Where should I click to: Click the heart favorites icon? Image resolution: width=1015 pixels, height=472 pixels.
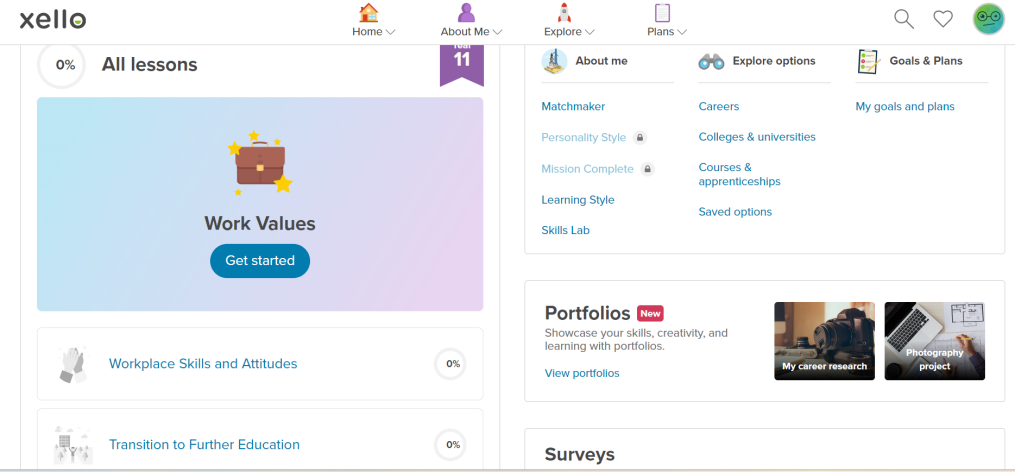click(x=942, y=19)
